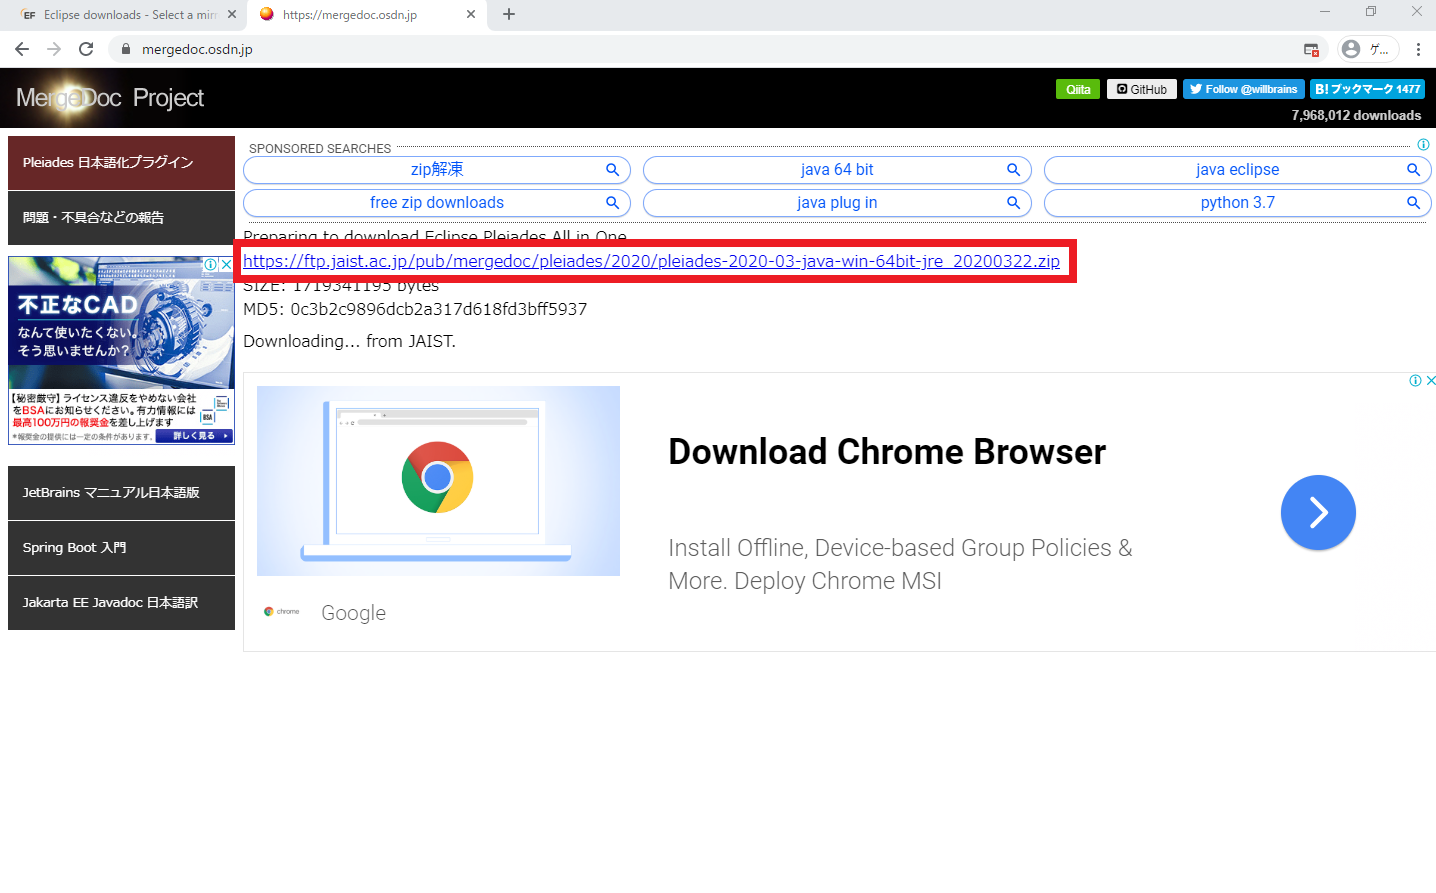1436x893 pixels.
Task: Click ad info icon on Chrome ad
Action: pyautogui.click(x=1415, y=380)
